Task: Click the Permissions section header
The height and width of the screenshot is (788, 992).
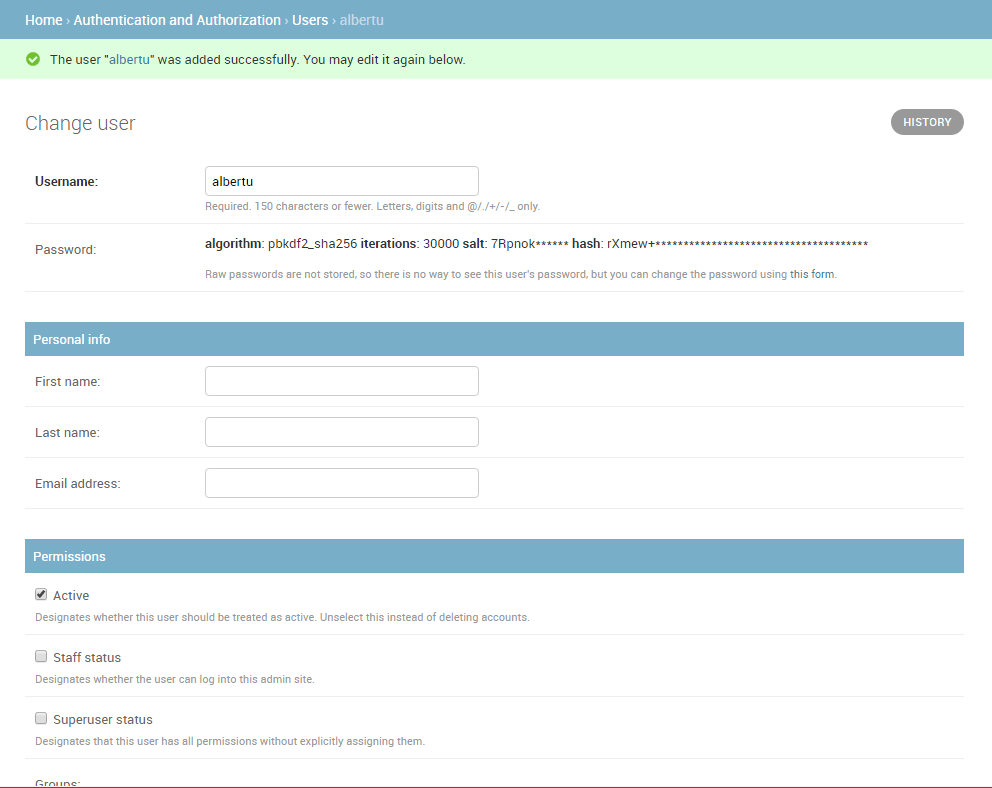Action: tap(69, 556)
